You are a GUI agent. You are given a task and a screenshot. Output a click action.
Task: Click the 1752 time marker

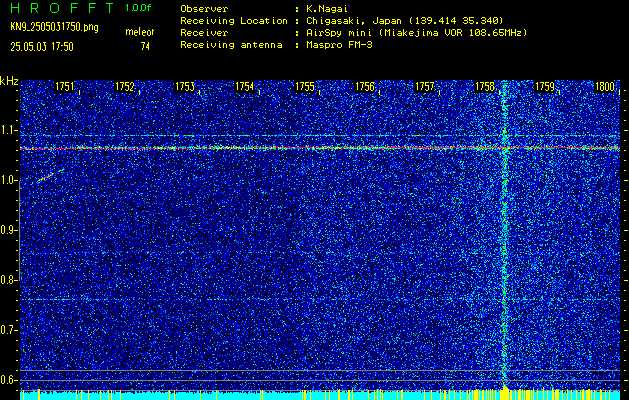coord(125,86)
